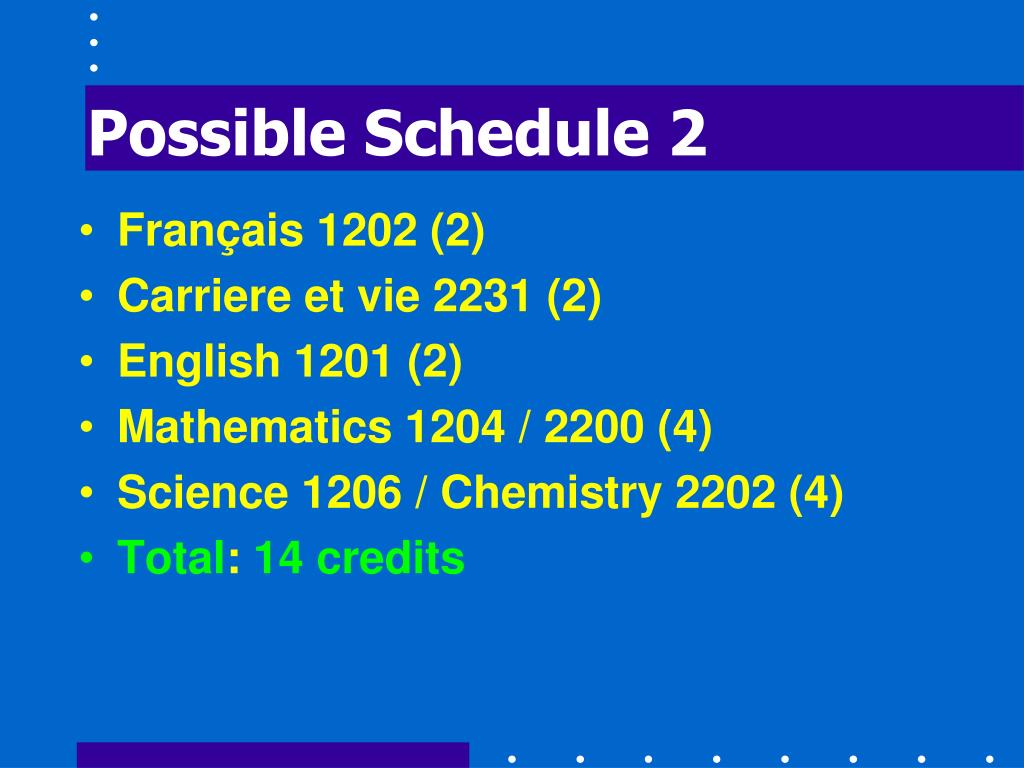Click the bullet dot before English 1201

pyautogui.click(x=87, y=362)
